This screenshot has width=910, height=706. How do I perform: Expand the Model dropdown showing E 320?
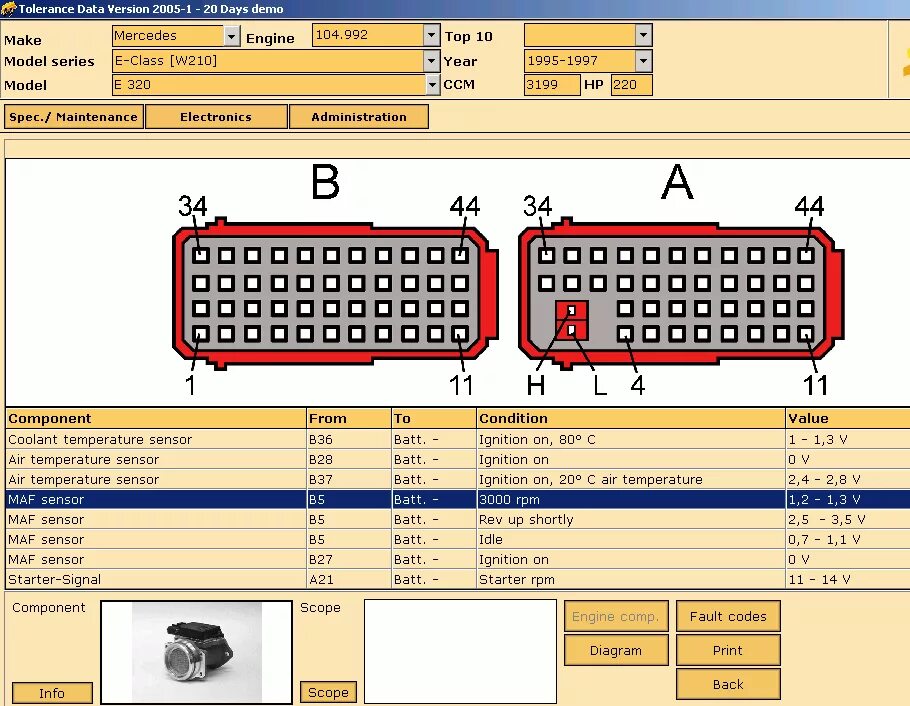click(432, 85)
